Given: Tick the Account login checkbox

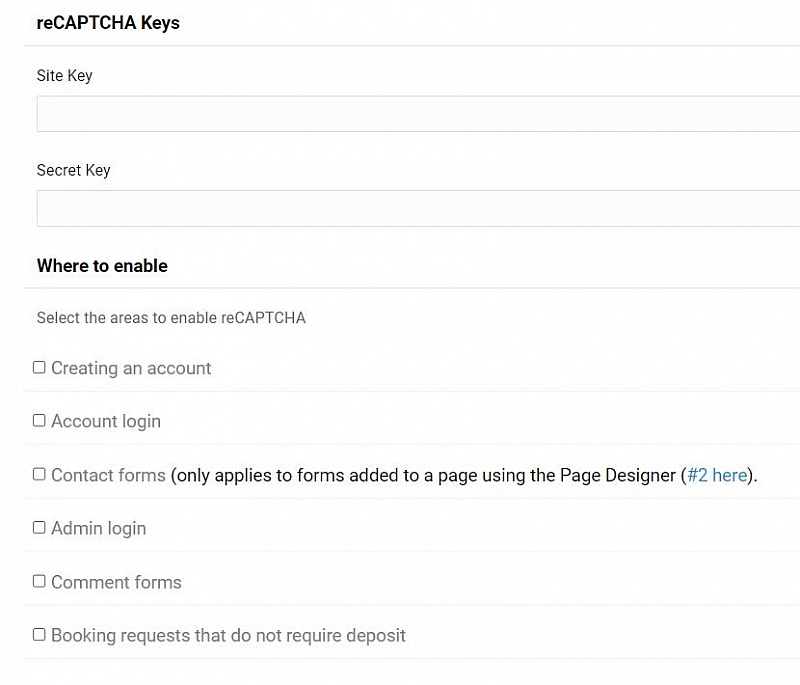Looking at the screenshot, I should pyautogui.click(x=39, y=420).
